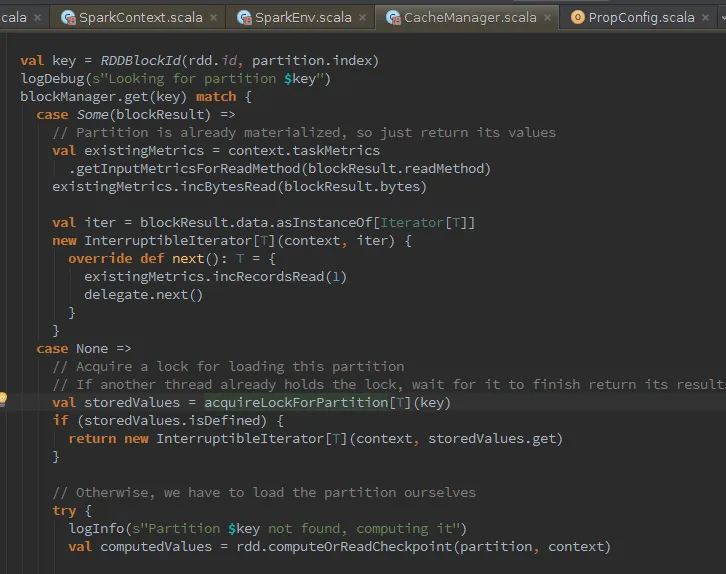Open the PropConfig.scala tab

pos(641,17)
